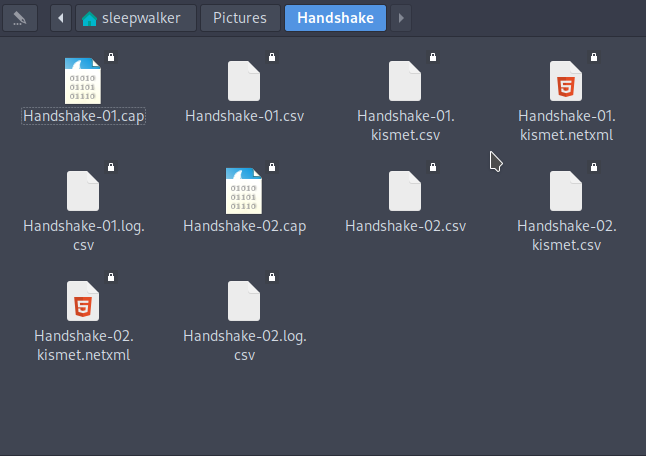Select the Handshake-01.kismet.netxml HTML icon
This screenshot has width=646, height=456.
[566, 80]
